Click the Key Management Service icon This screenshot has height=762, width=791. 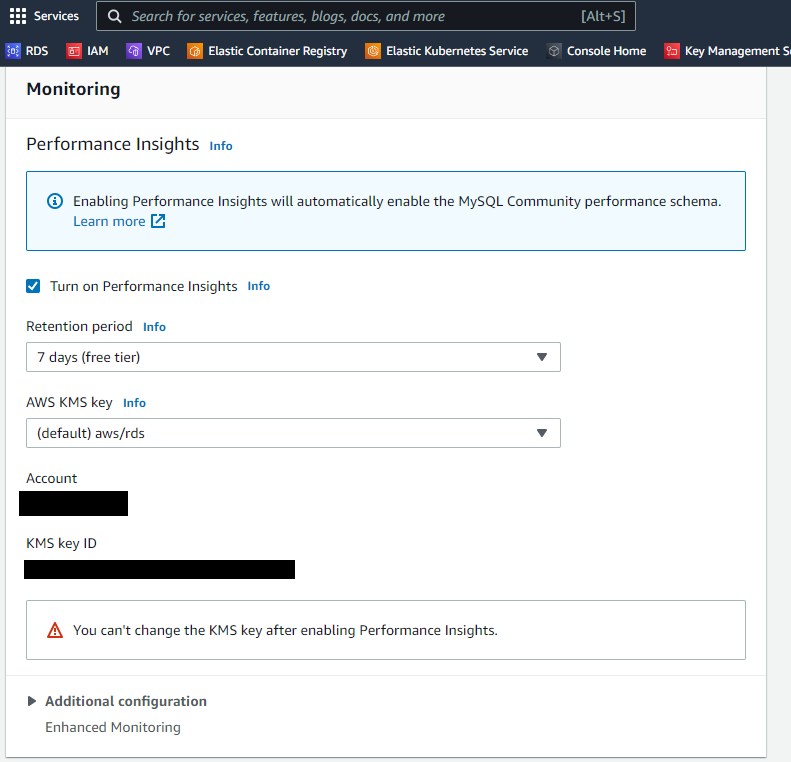point(672,51)
